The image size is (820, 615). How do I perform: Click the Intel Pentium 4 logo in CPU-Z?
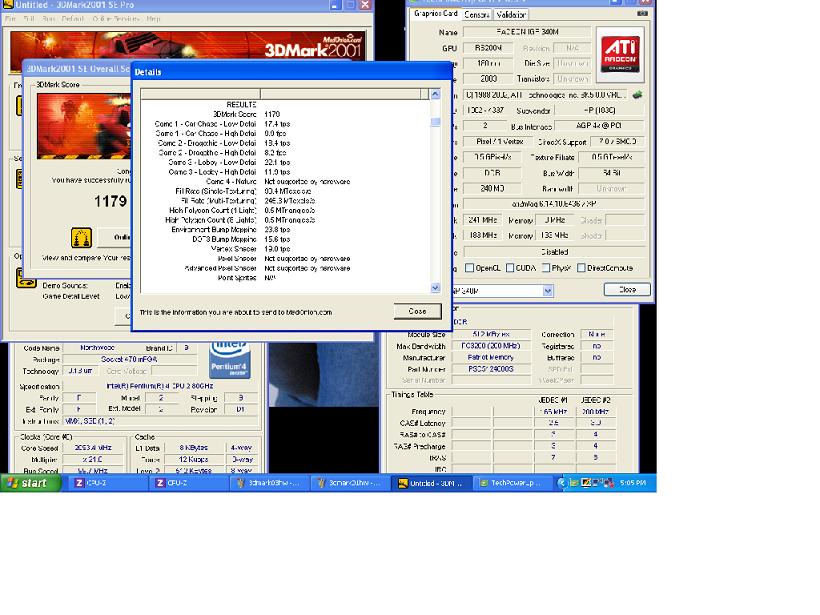click(x=230, y=360)
